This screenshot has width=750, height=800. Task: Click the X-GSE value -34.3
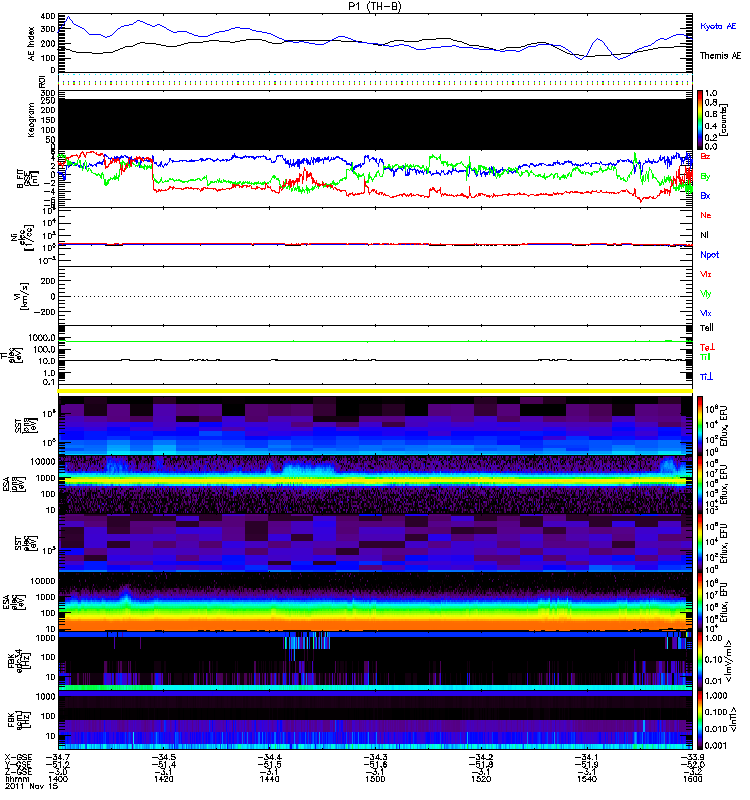376,757
